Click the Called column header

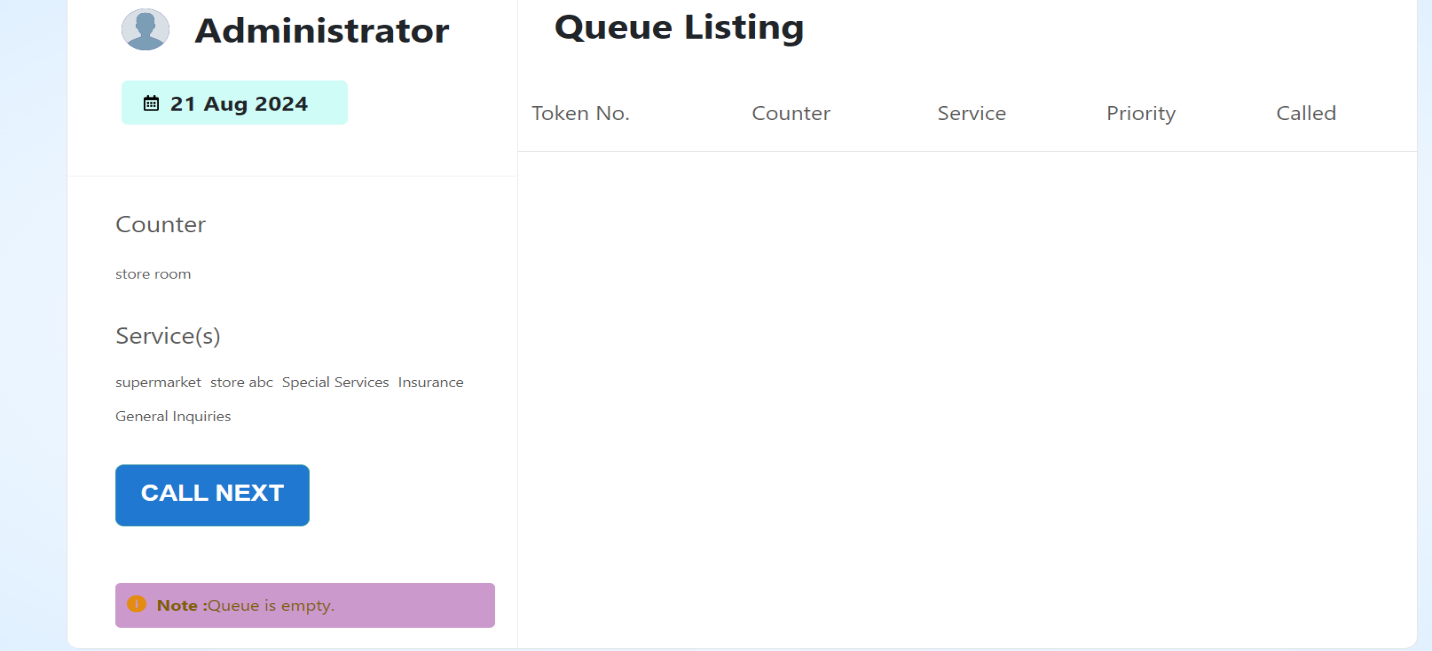(x=1305, y=113)
